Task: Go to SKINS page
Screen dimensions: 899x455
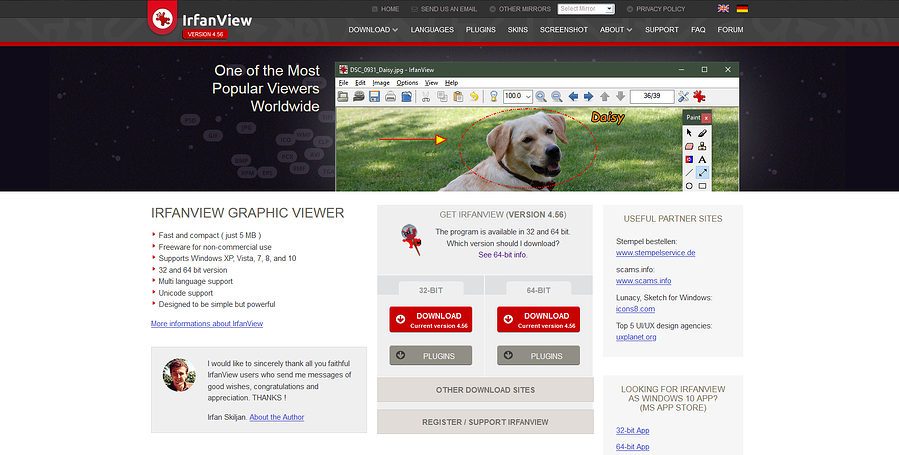Action: (518, 30)
